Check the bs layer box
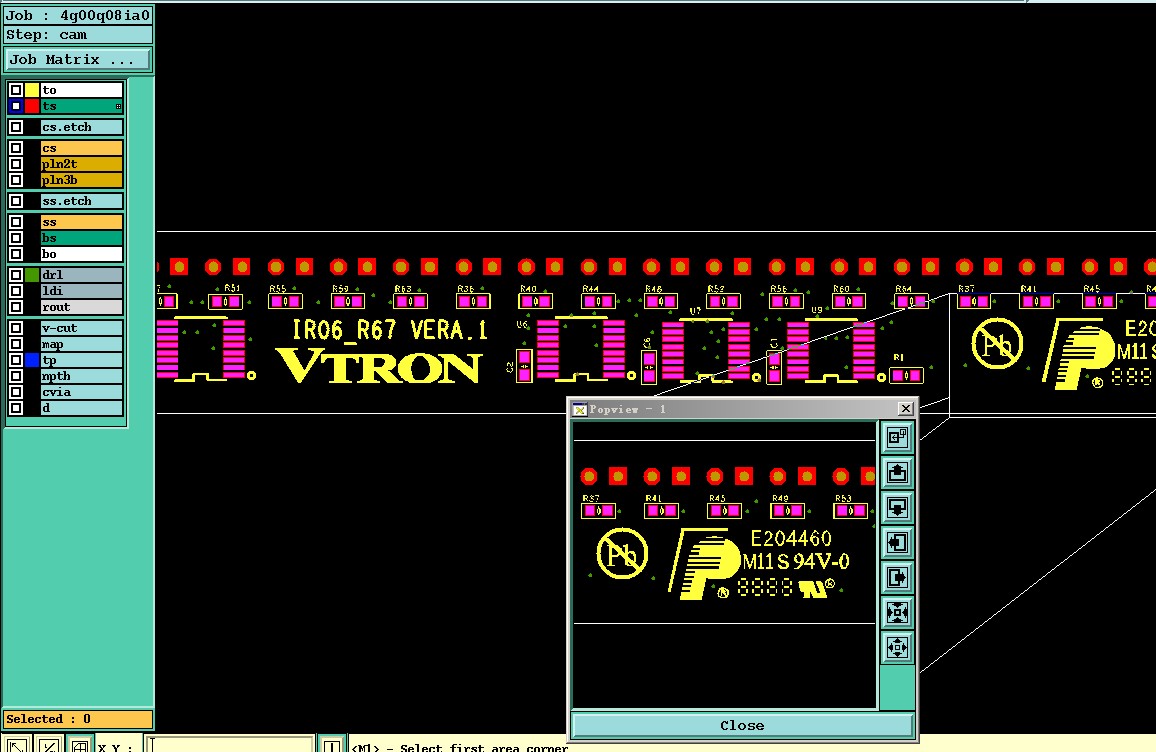 16,238
